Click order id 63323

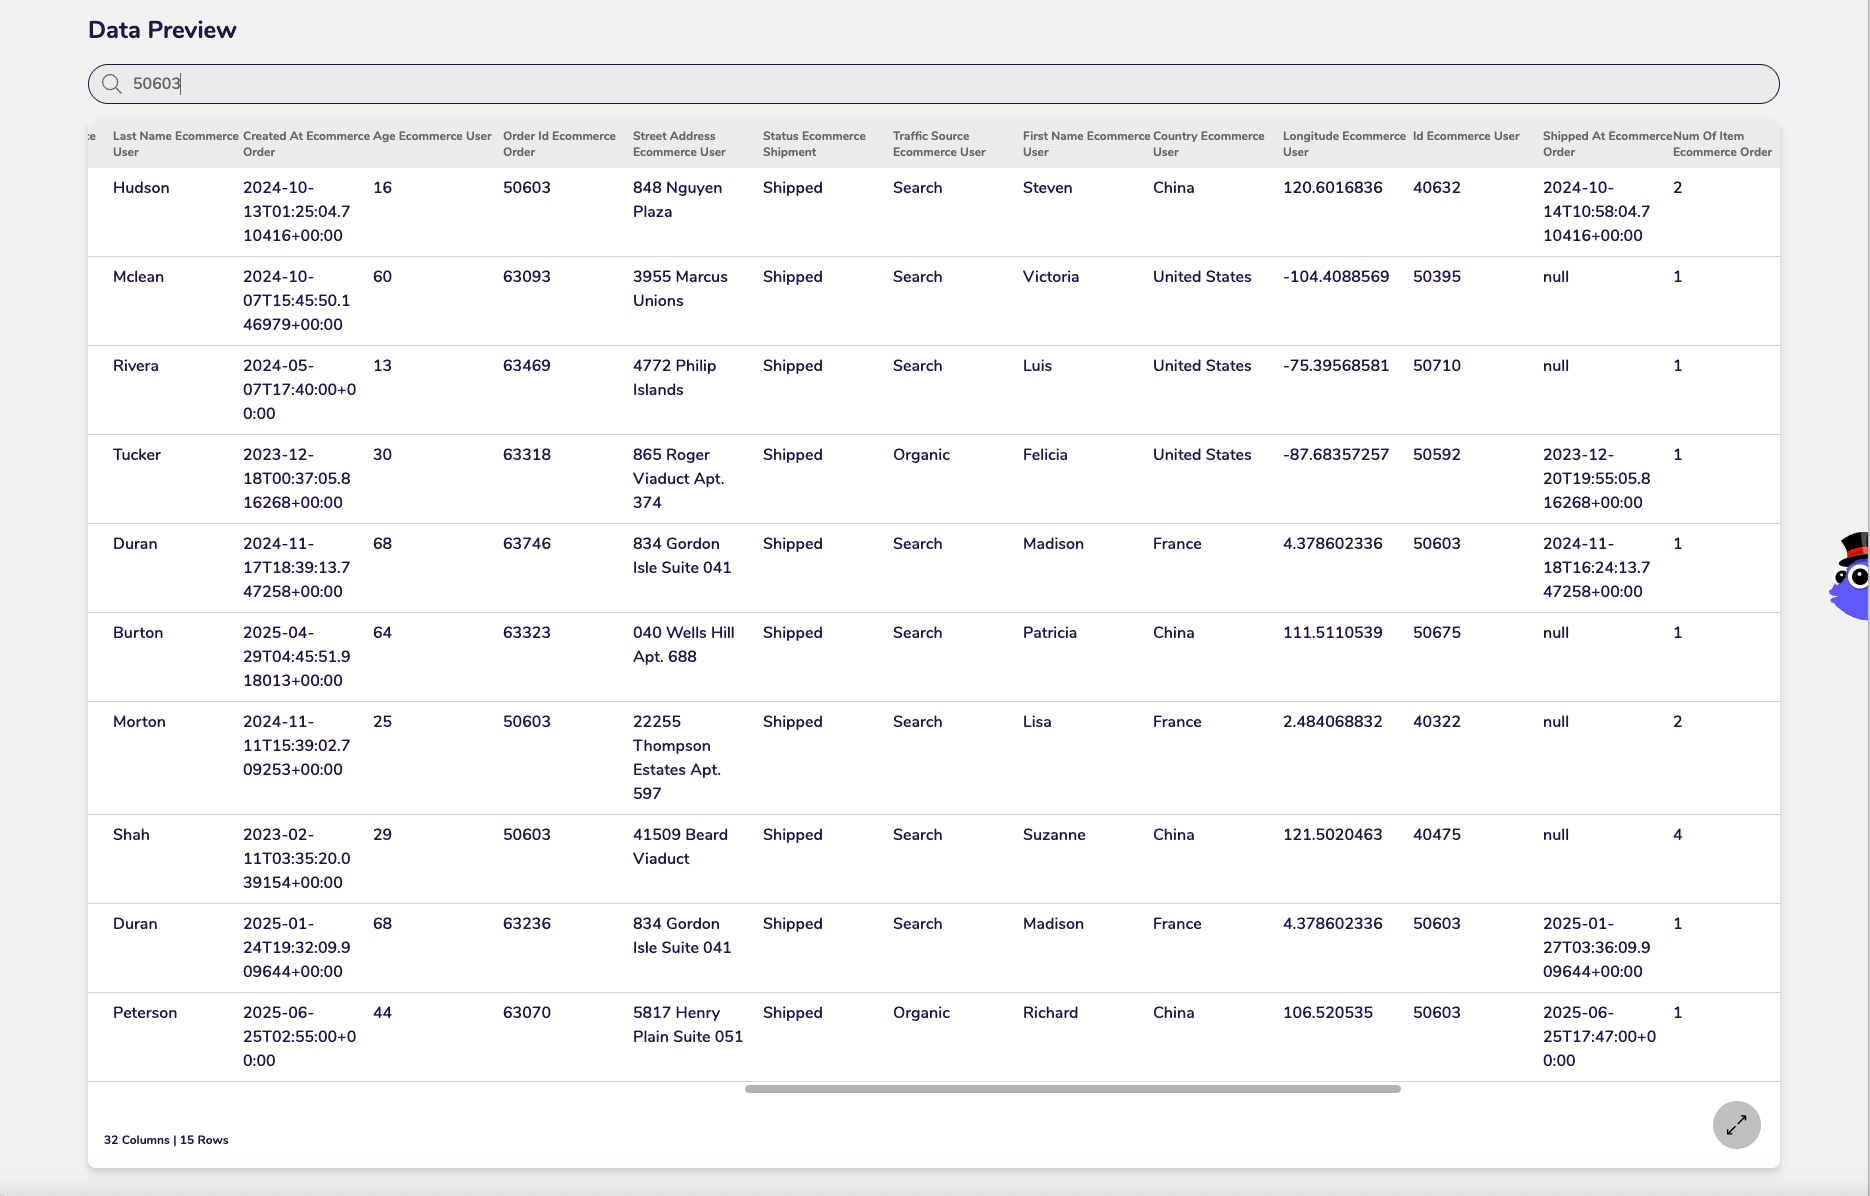(x=527, y=633)
